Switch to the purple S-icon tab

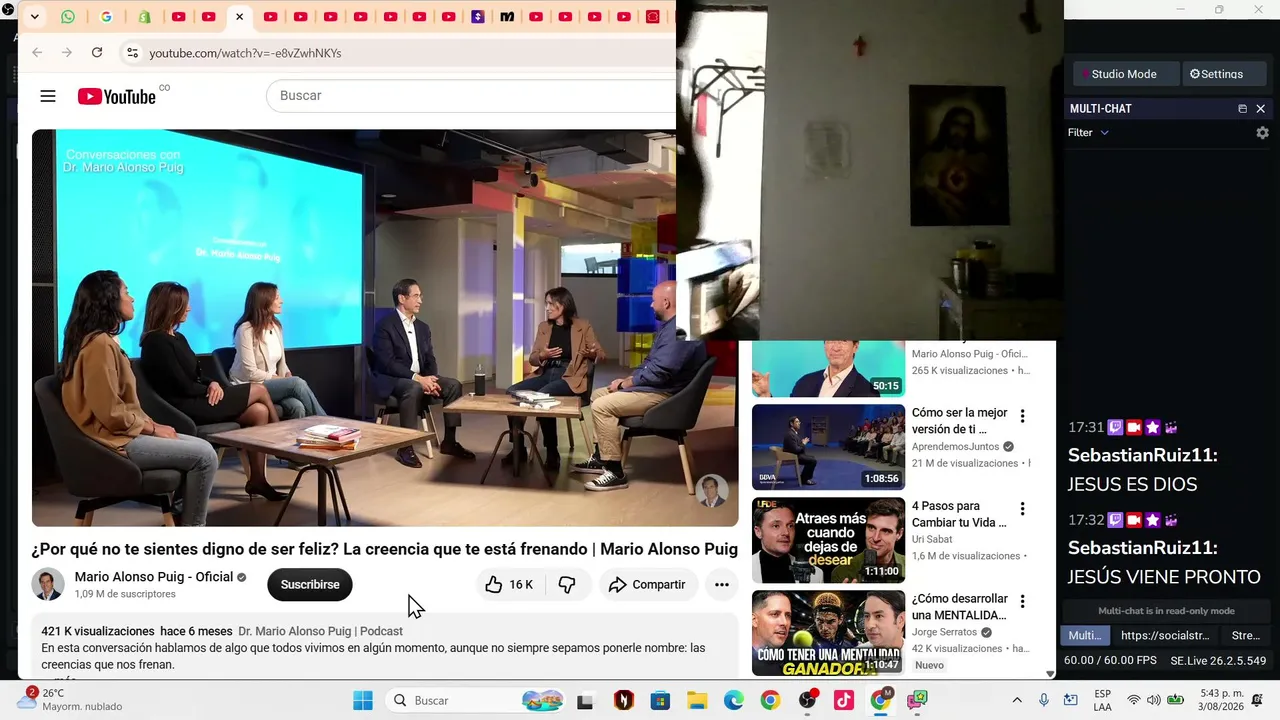tap(478, 17)
